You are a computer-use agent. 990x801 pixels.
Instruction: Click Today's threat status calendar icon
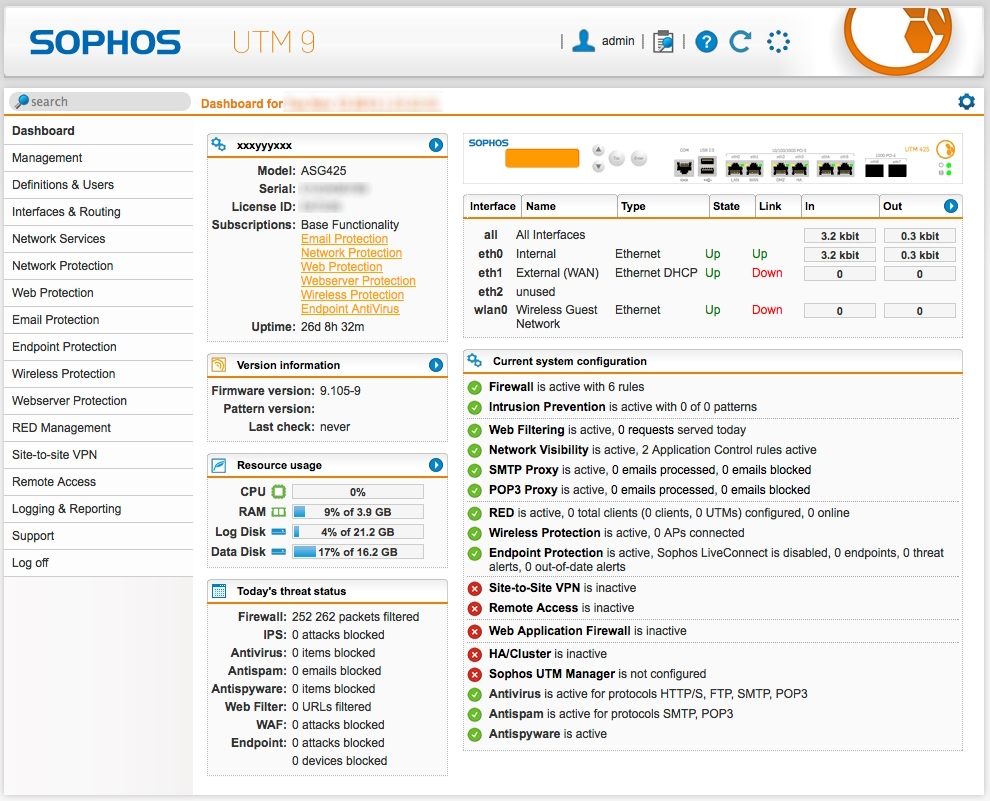tap(219, 591)
